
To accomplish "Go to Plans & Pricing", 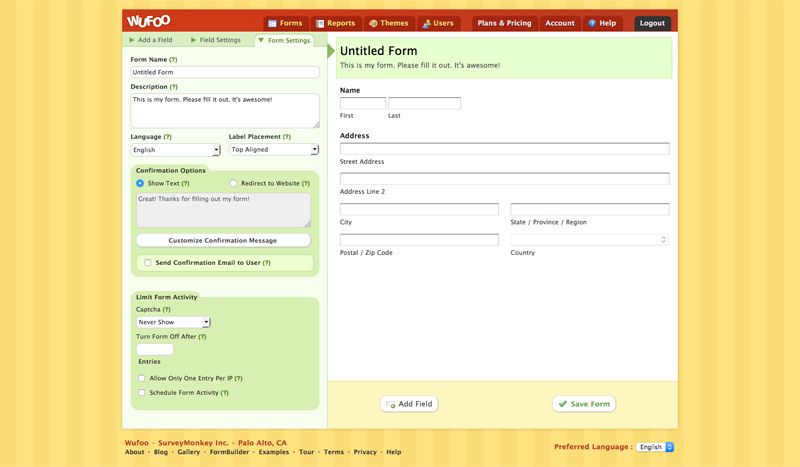I will pos(504,23).
